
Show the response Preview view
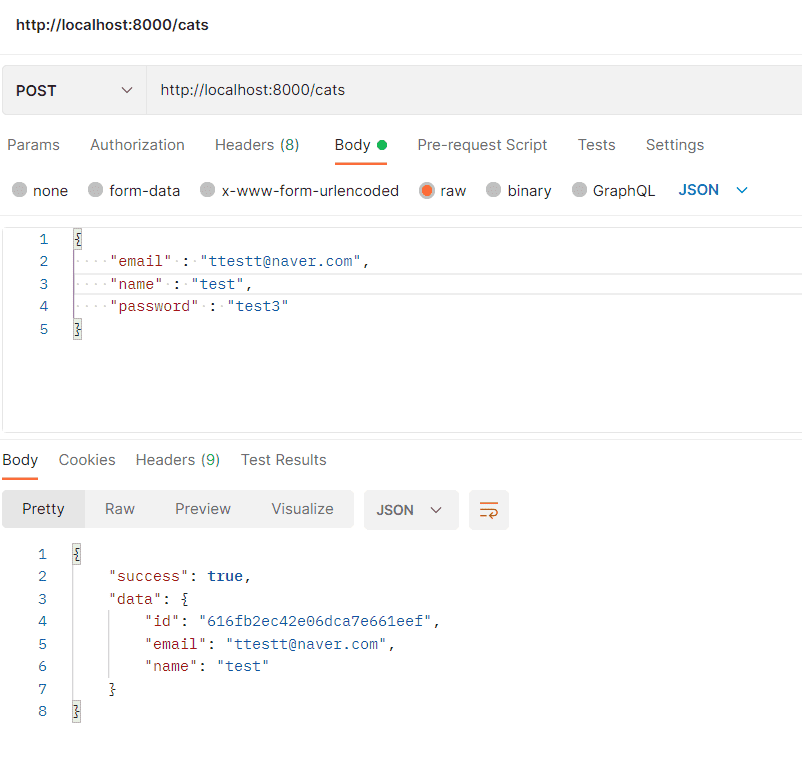[x=203, y=509]
